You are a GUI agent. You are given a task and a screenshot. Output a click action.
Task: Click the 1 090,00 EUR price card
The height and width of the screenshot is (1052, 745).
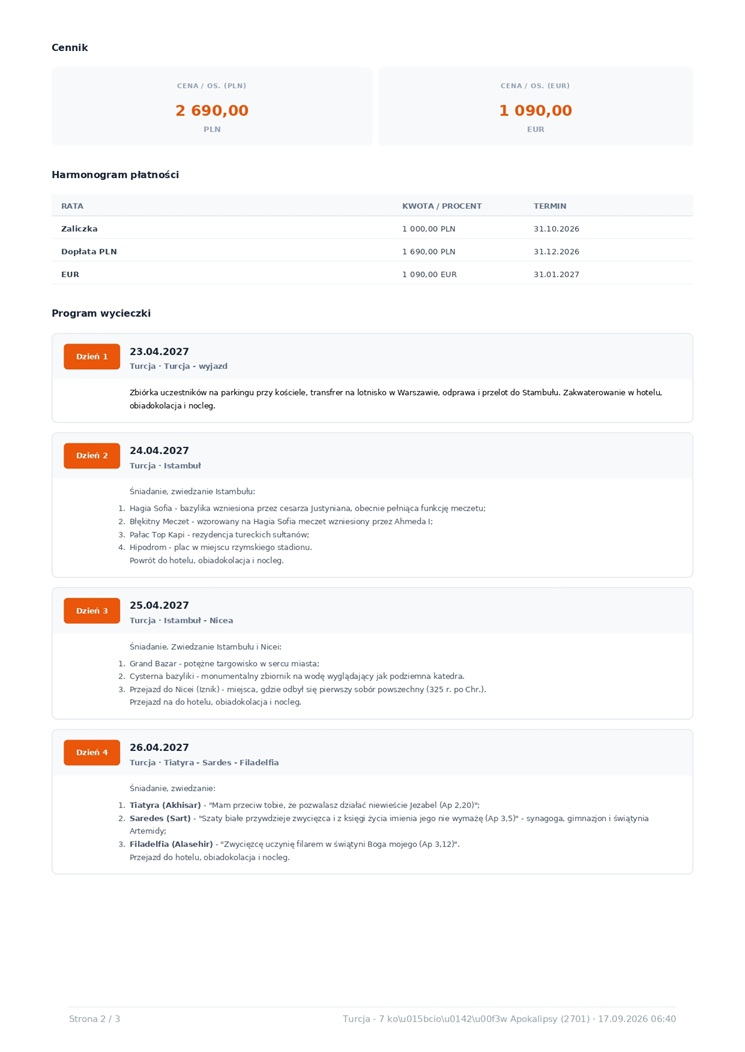tap(536, 107)
